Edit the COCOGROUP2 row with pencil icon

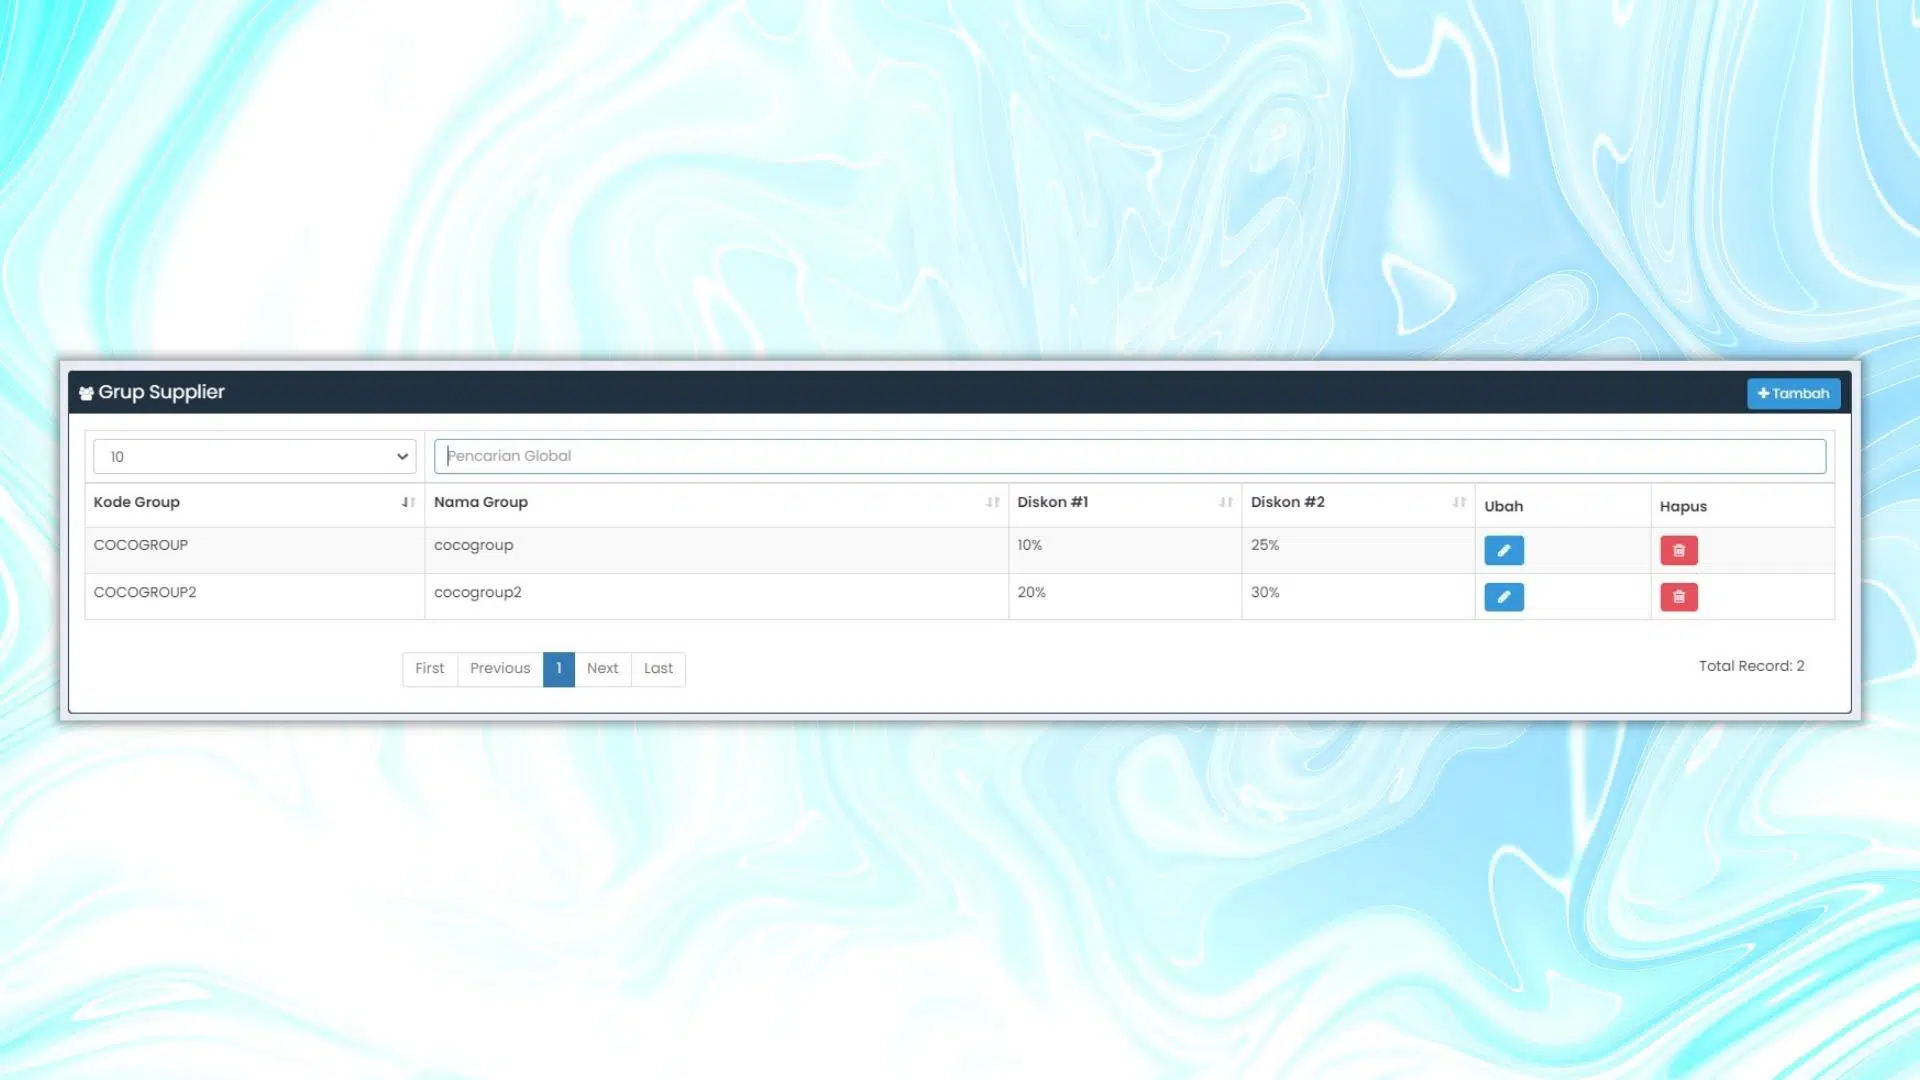coord(1503,597)
